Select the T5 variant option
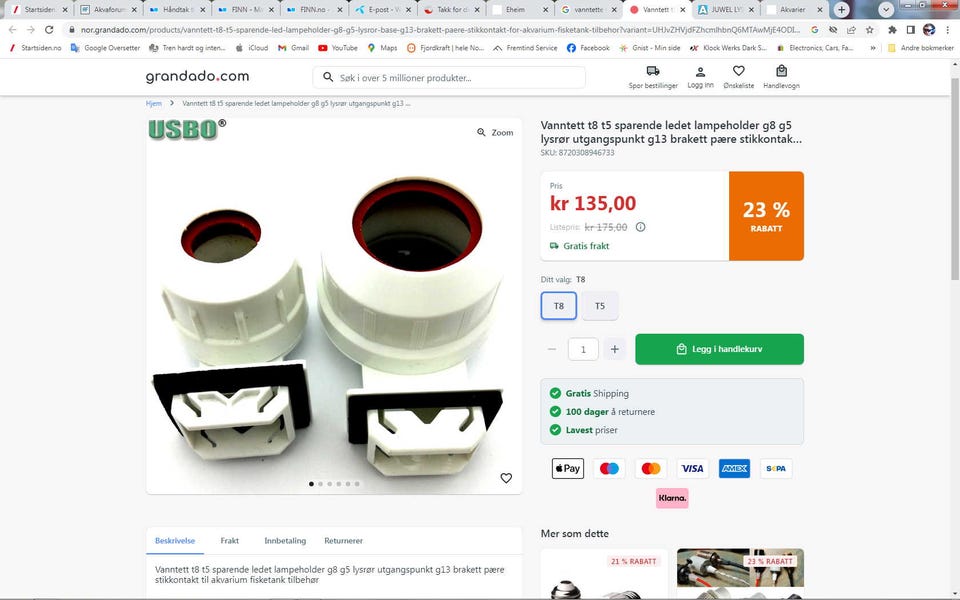 click(x=600, y=306)
